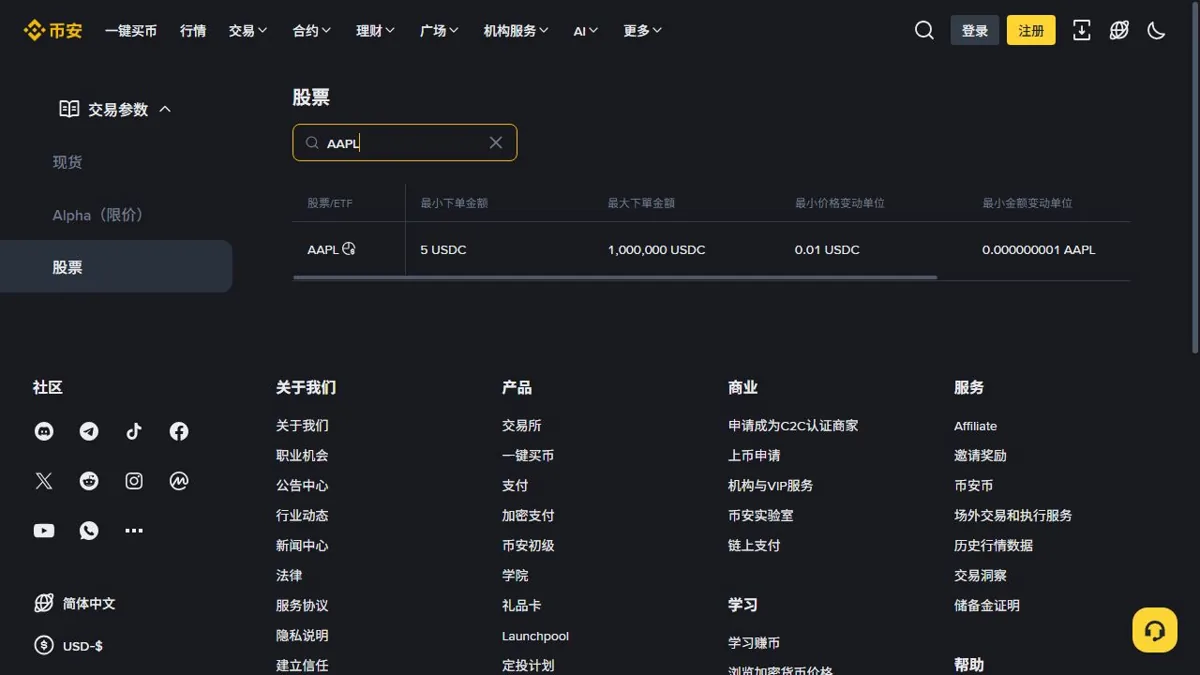Expand the 广场 menu dropdown

point(439,31)
